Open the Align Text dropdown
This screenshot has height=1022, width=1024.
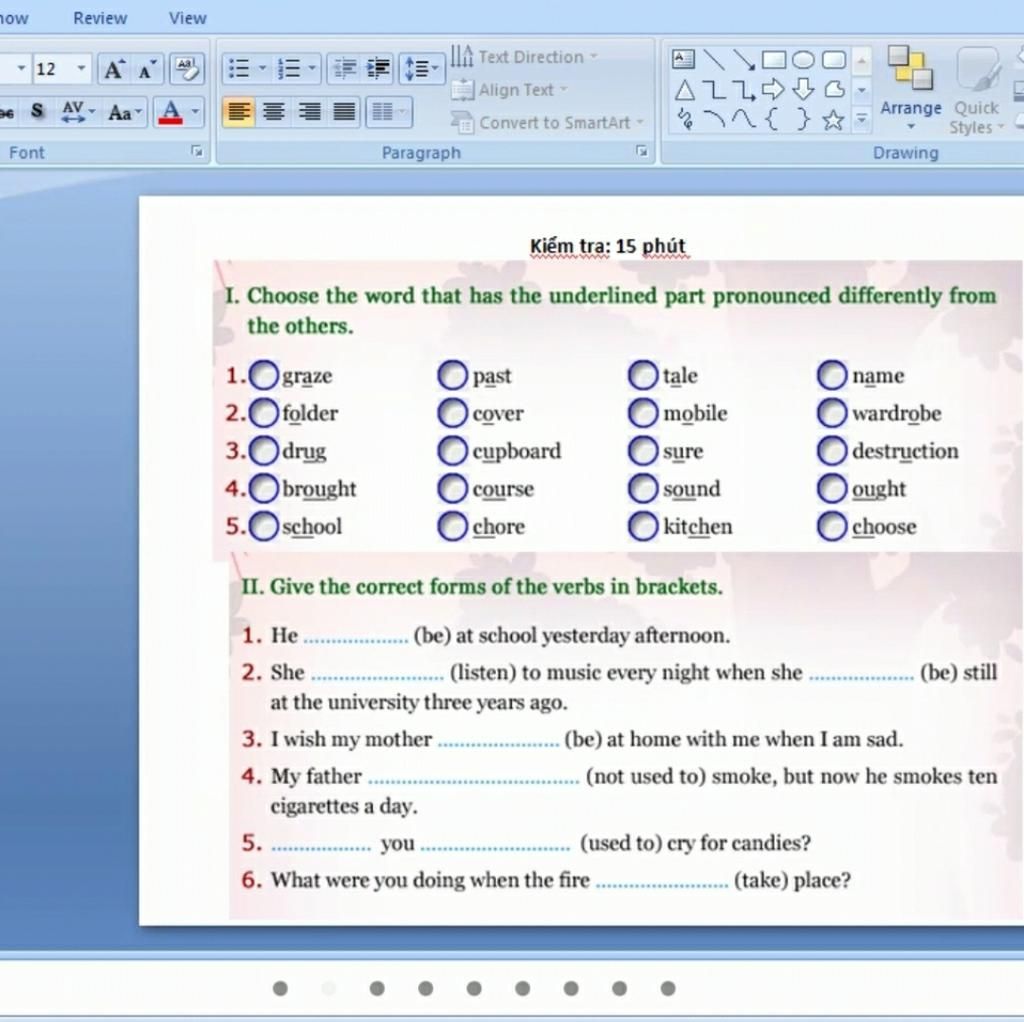(509, 89)
